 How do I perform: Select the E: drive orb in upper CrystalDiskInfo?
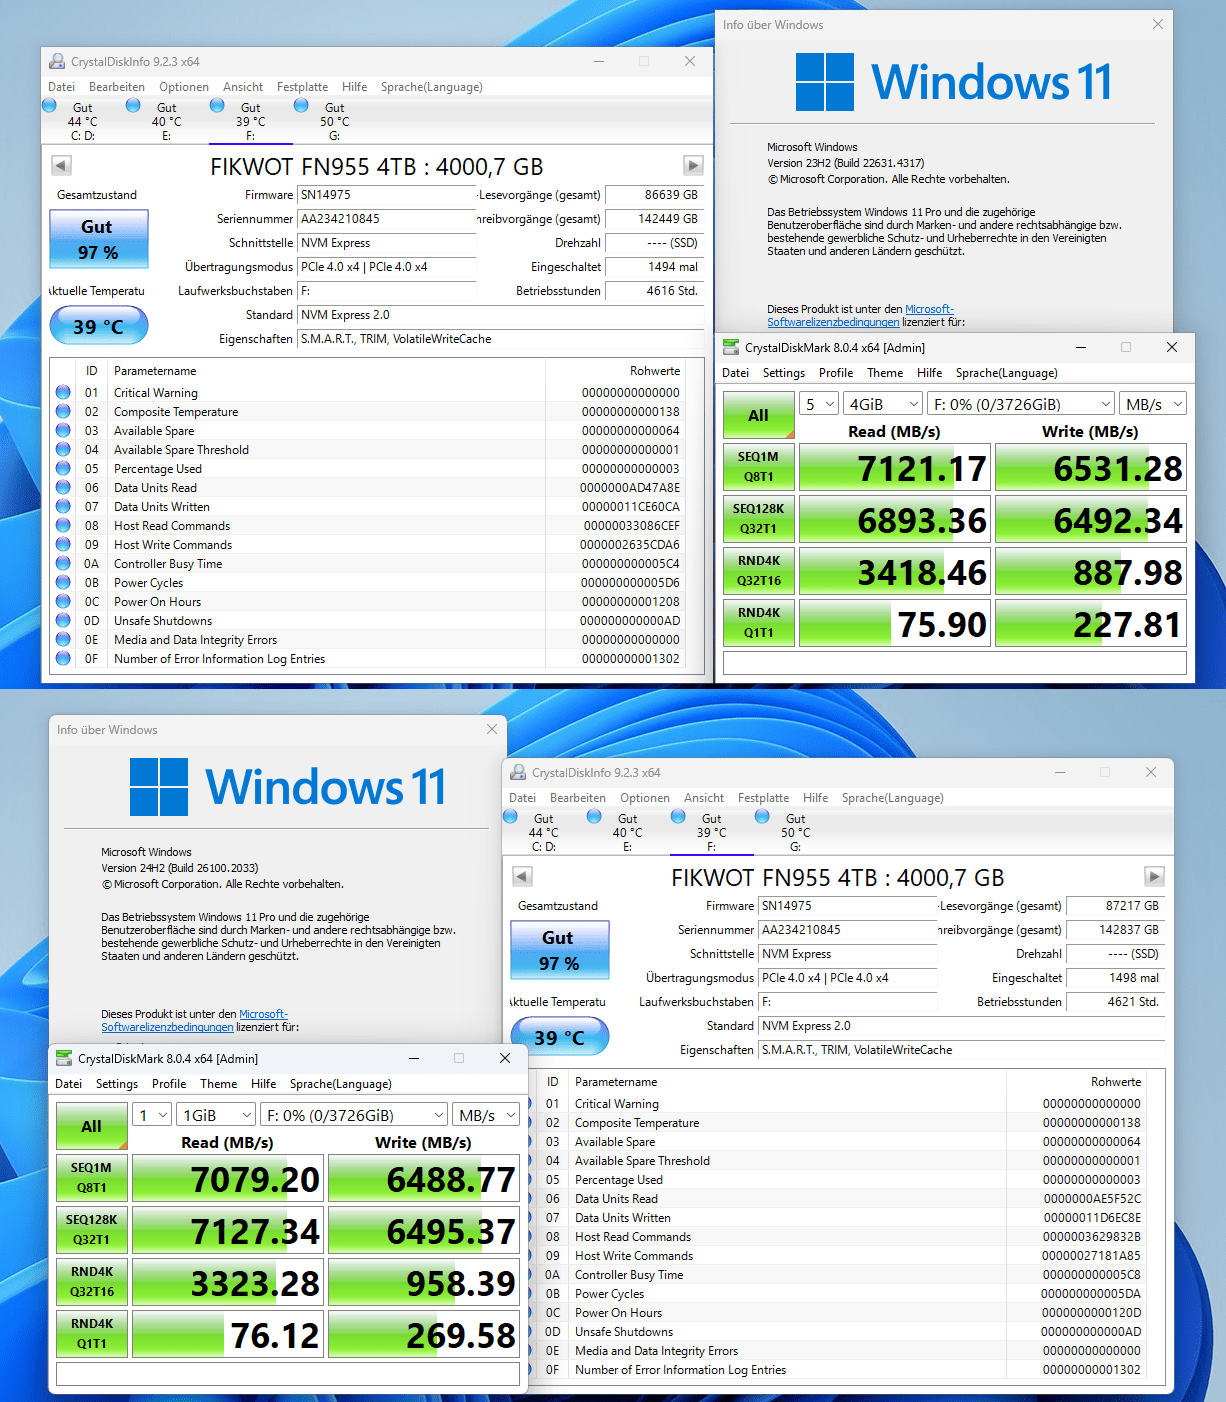(x=133, y=105)
